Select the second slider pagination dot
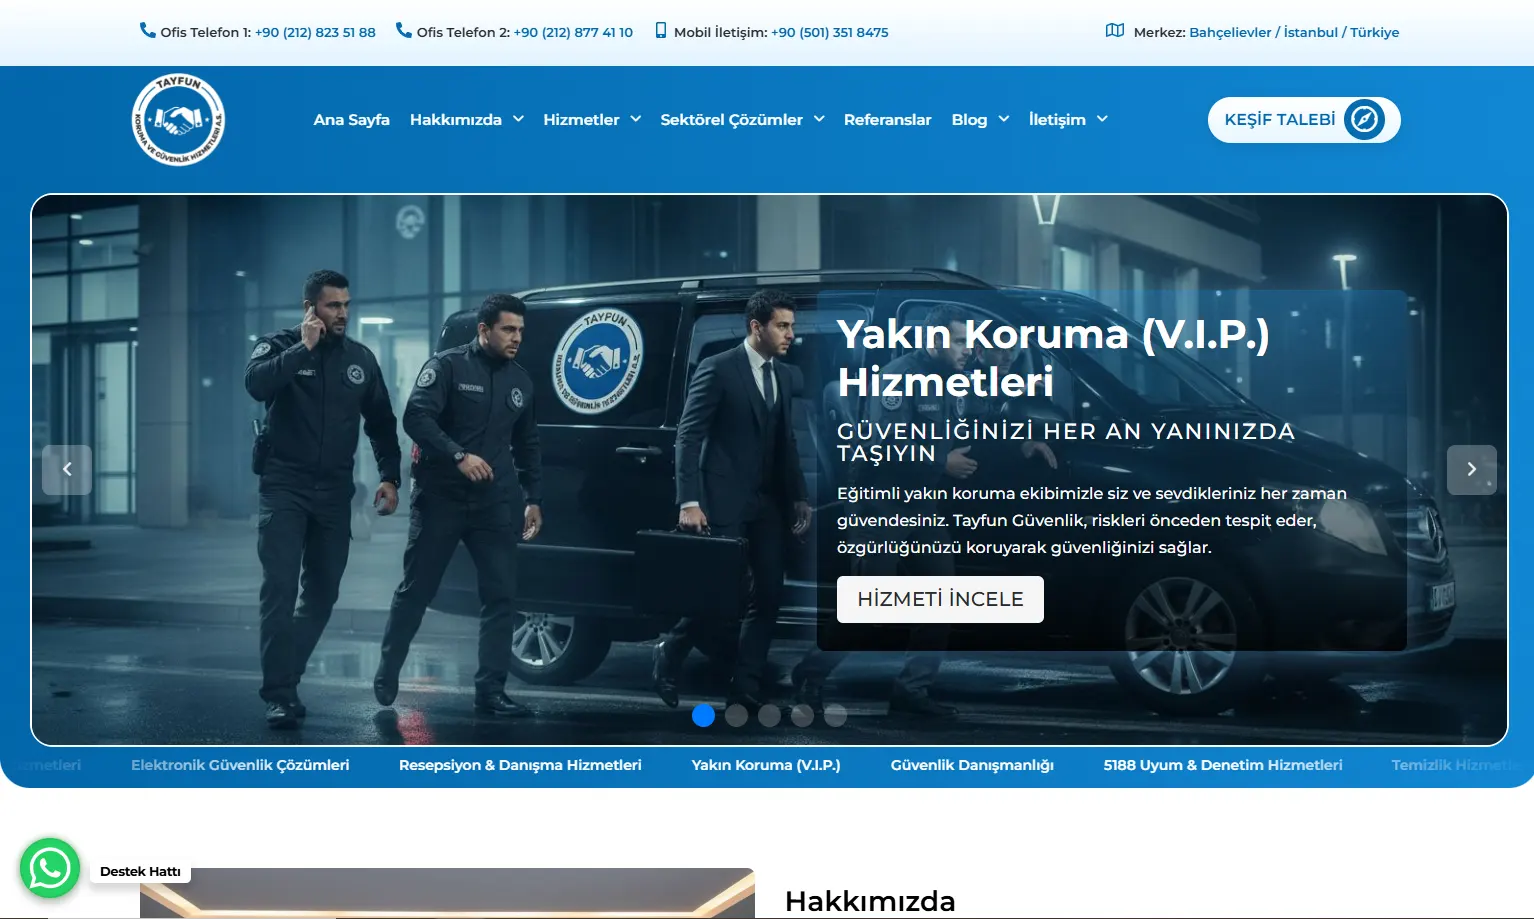The width and height of the screenshot is (1534, 919). 737,715
